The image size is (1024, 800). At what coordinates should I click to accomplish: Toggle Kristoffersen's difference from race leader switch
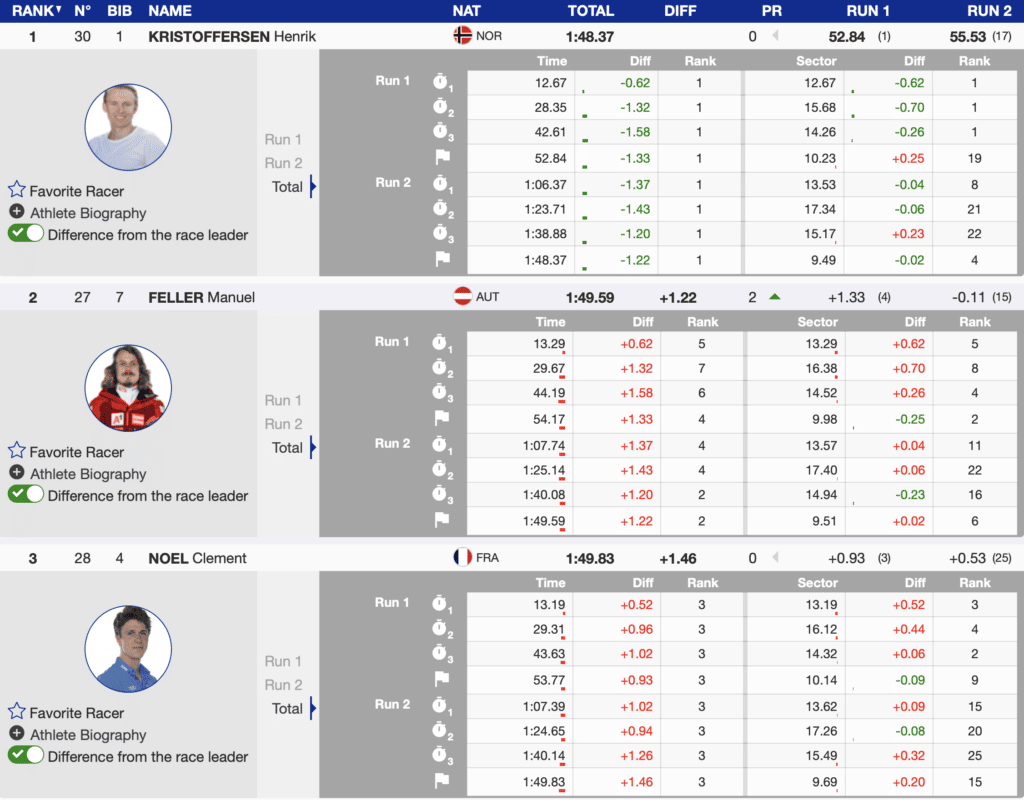[26, 234]
